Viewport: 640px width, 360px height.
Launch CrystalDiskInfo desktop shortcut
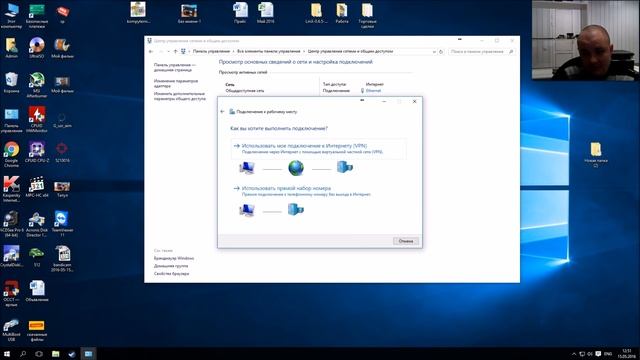click(x=11, y=257)
